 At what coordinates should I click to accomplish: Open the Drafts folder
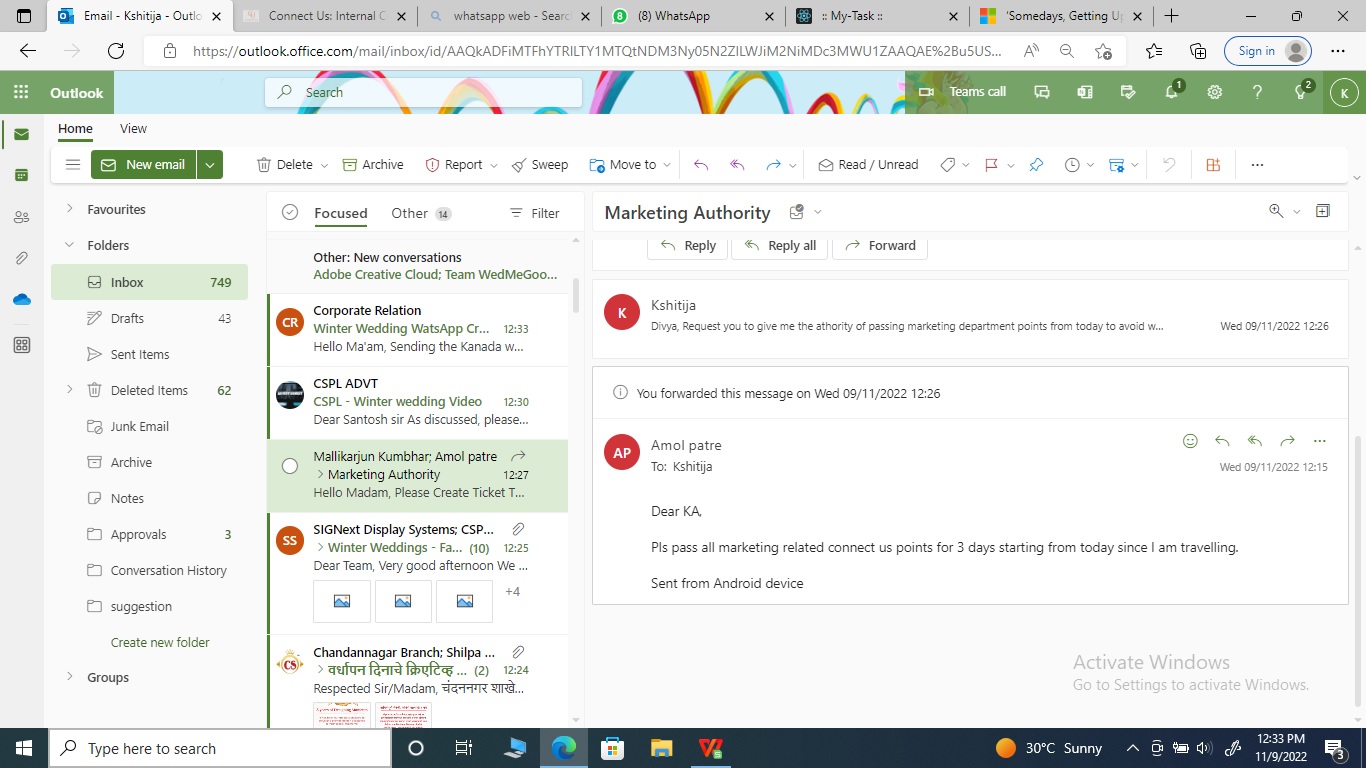coord(149,318)
